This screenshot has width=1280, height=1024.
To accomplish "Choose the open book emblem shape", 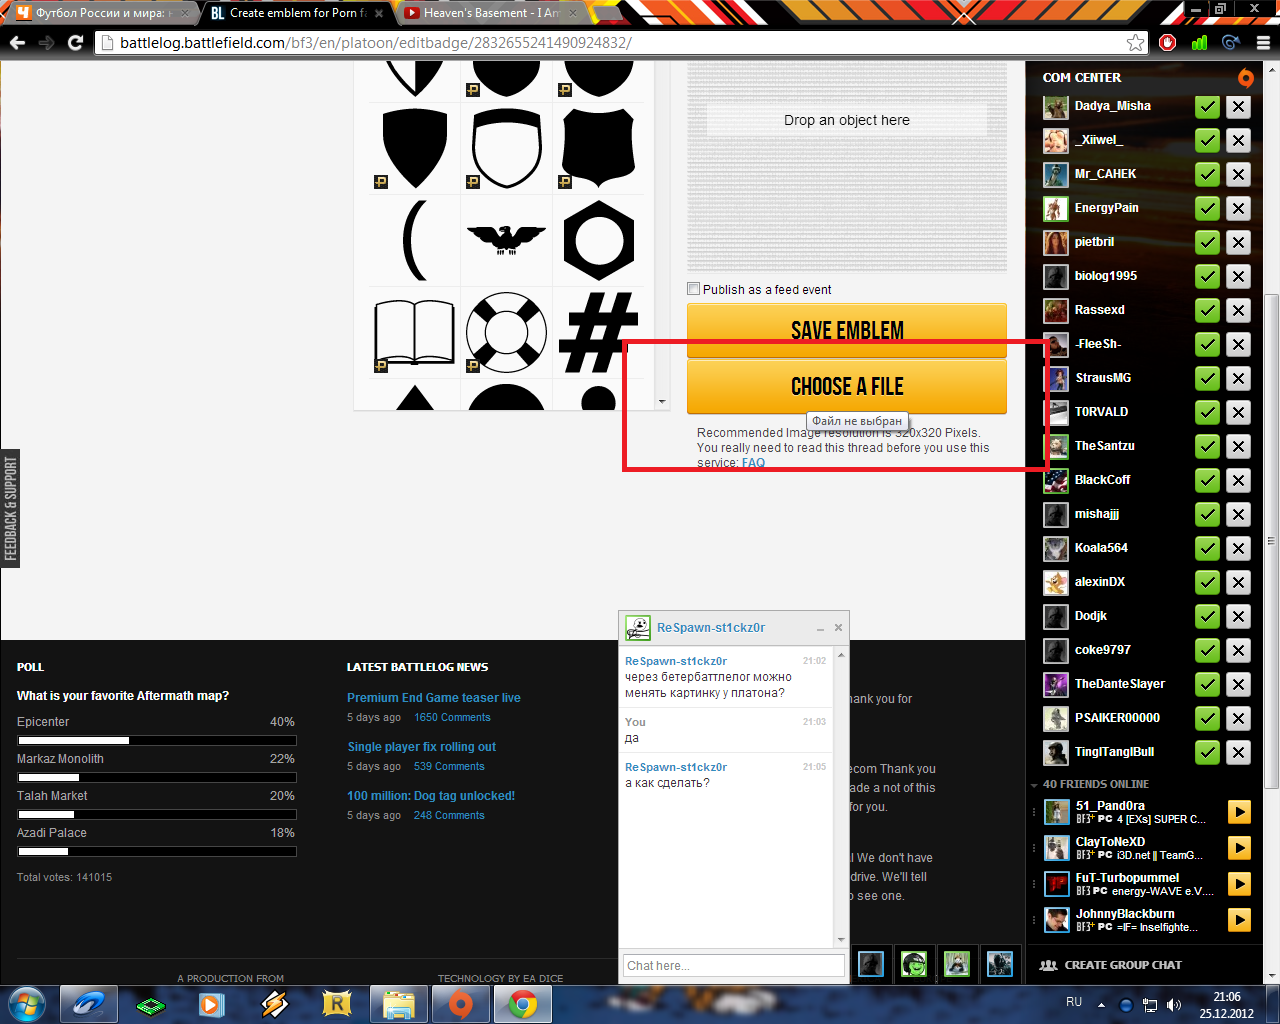I will (x=414, y=332).
